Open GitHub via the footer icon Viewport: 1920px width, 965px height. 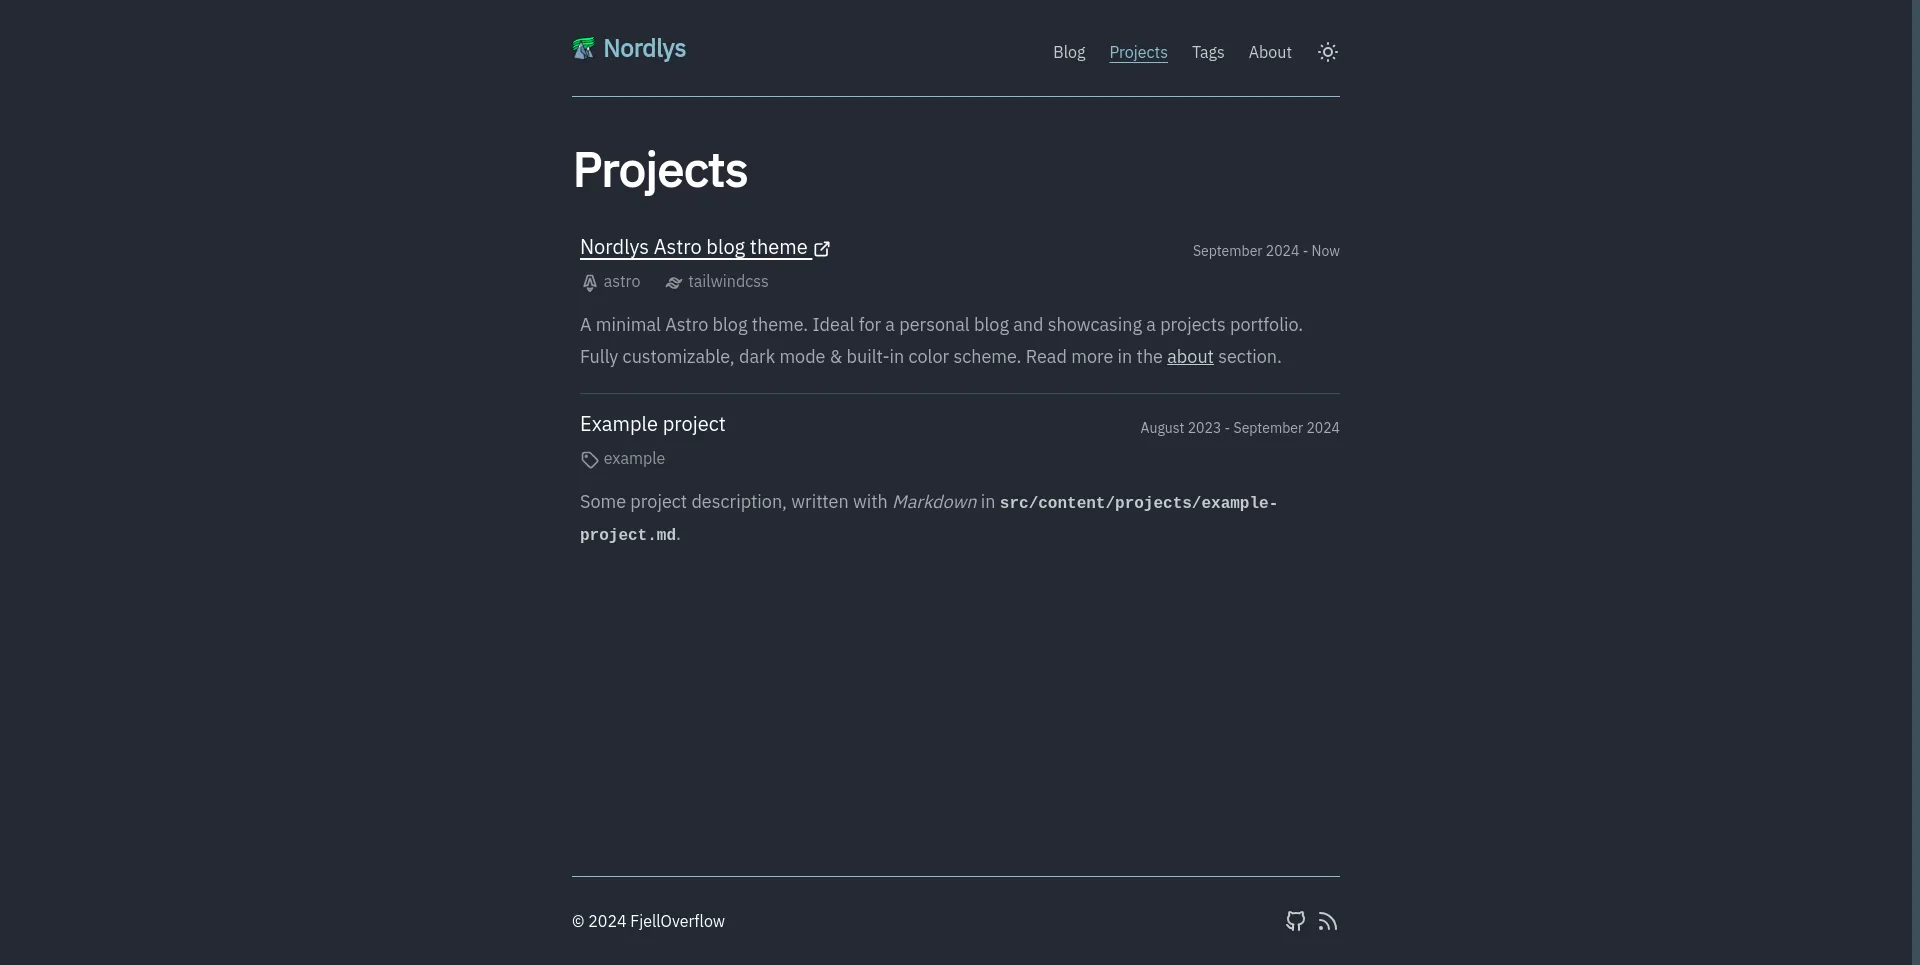point(1295,921)
